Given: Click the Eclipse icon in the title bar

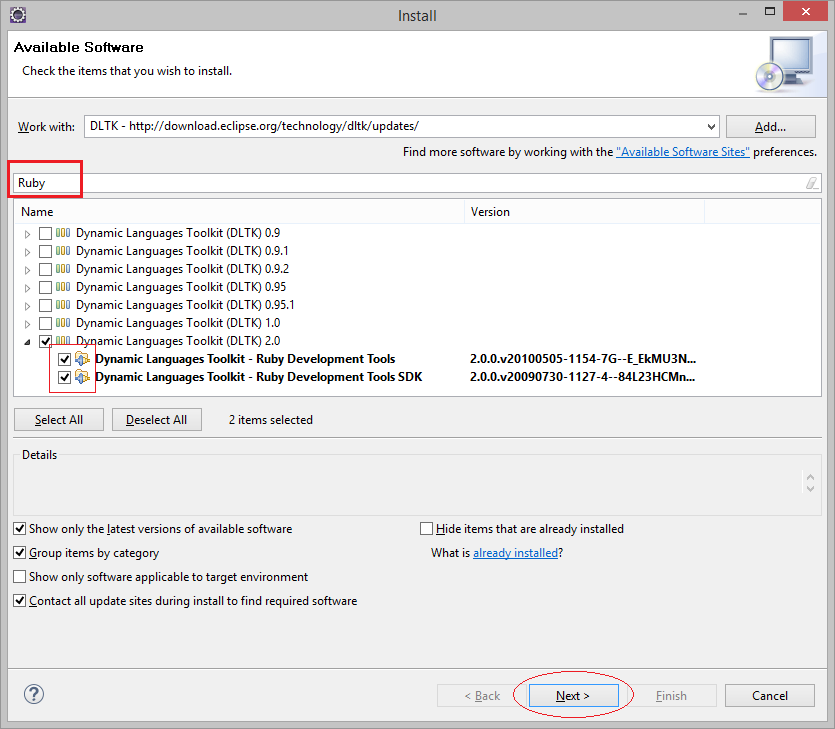Looking at the screenshot, I should tap(18, 15).
